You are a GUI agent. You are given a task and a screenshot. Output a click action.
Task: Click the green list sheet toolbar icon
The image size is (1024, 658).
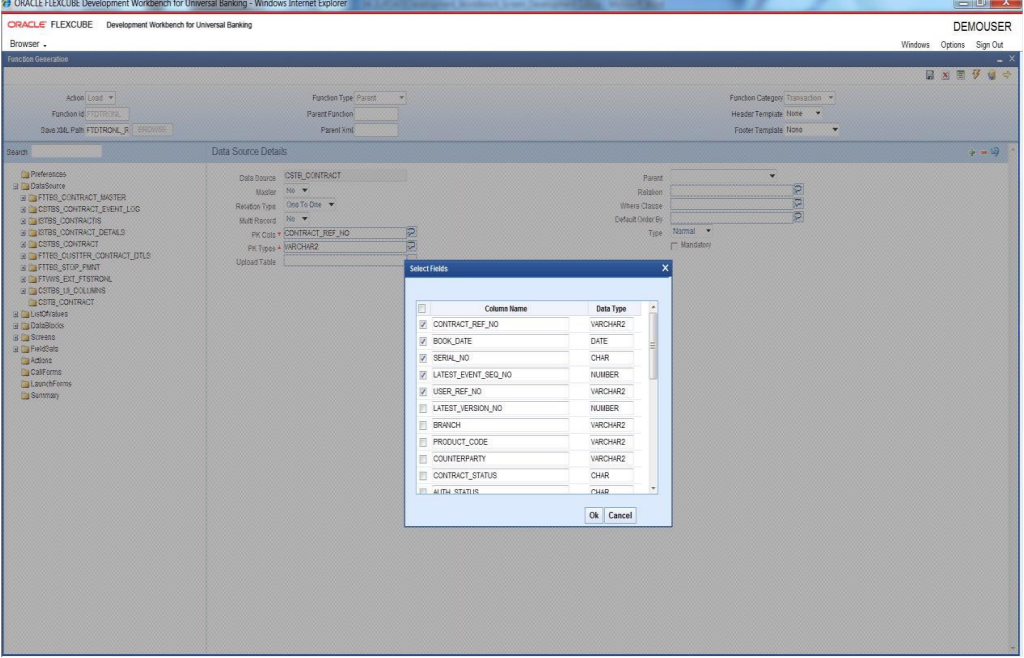961,75
